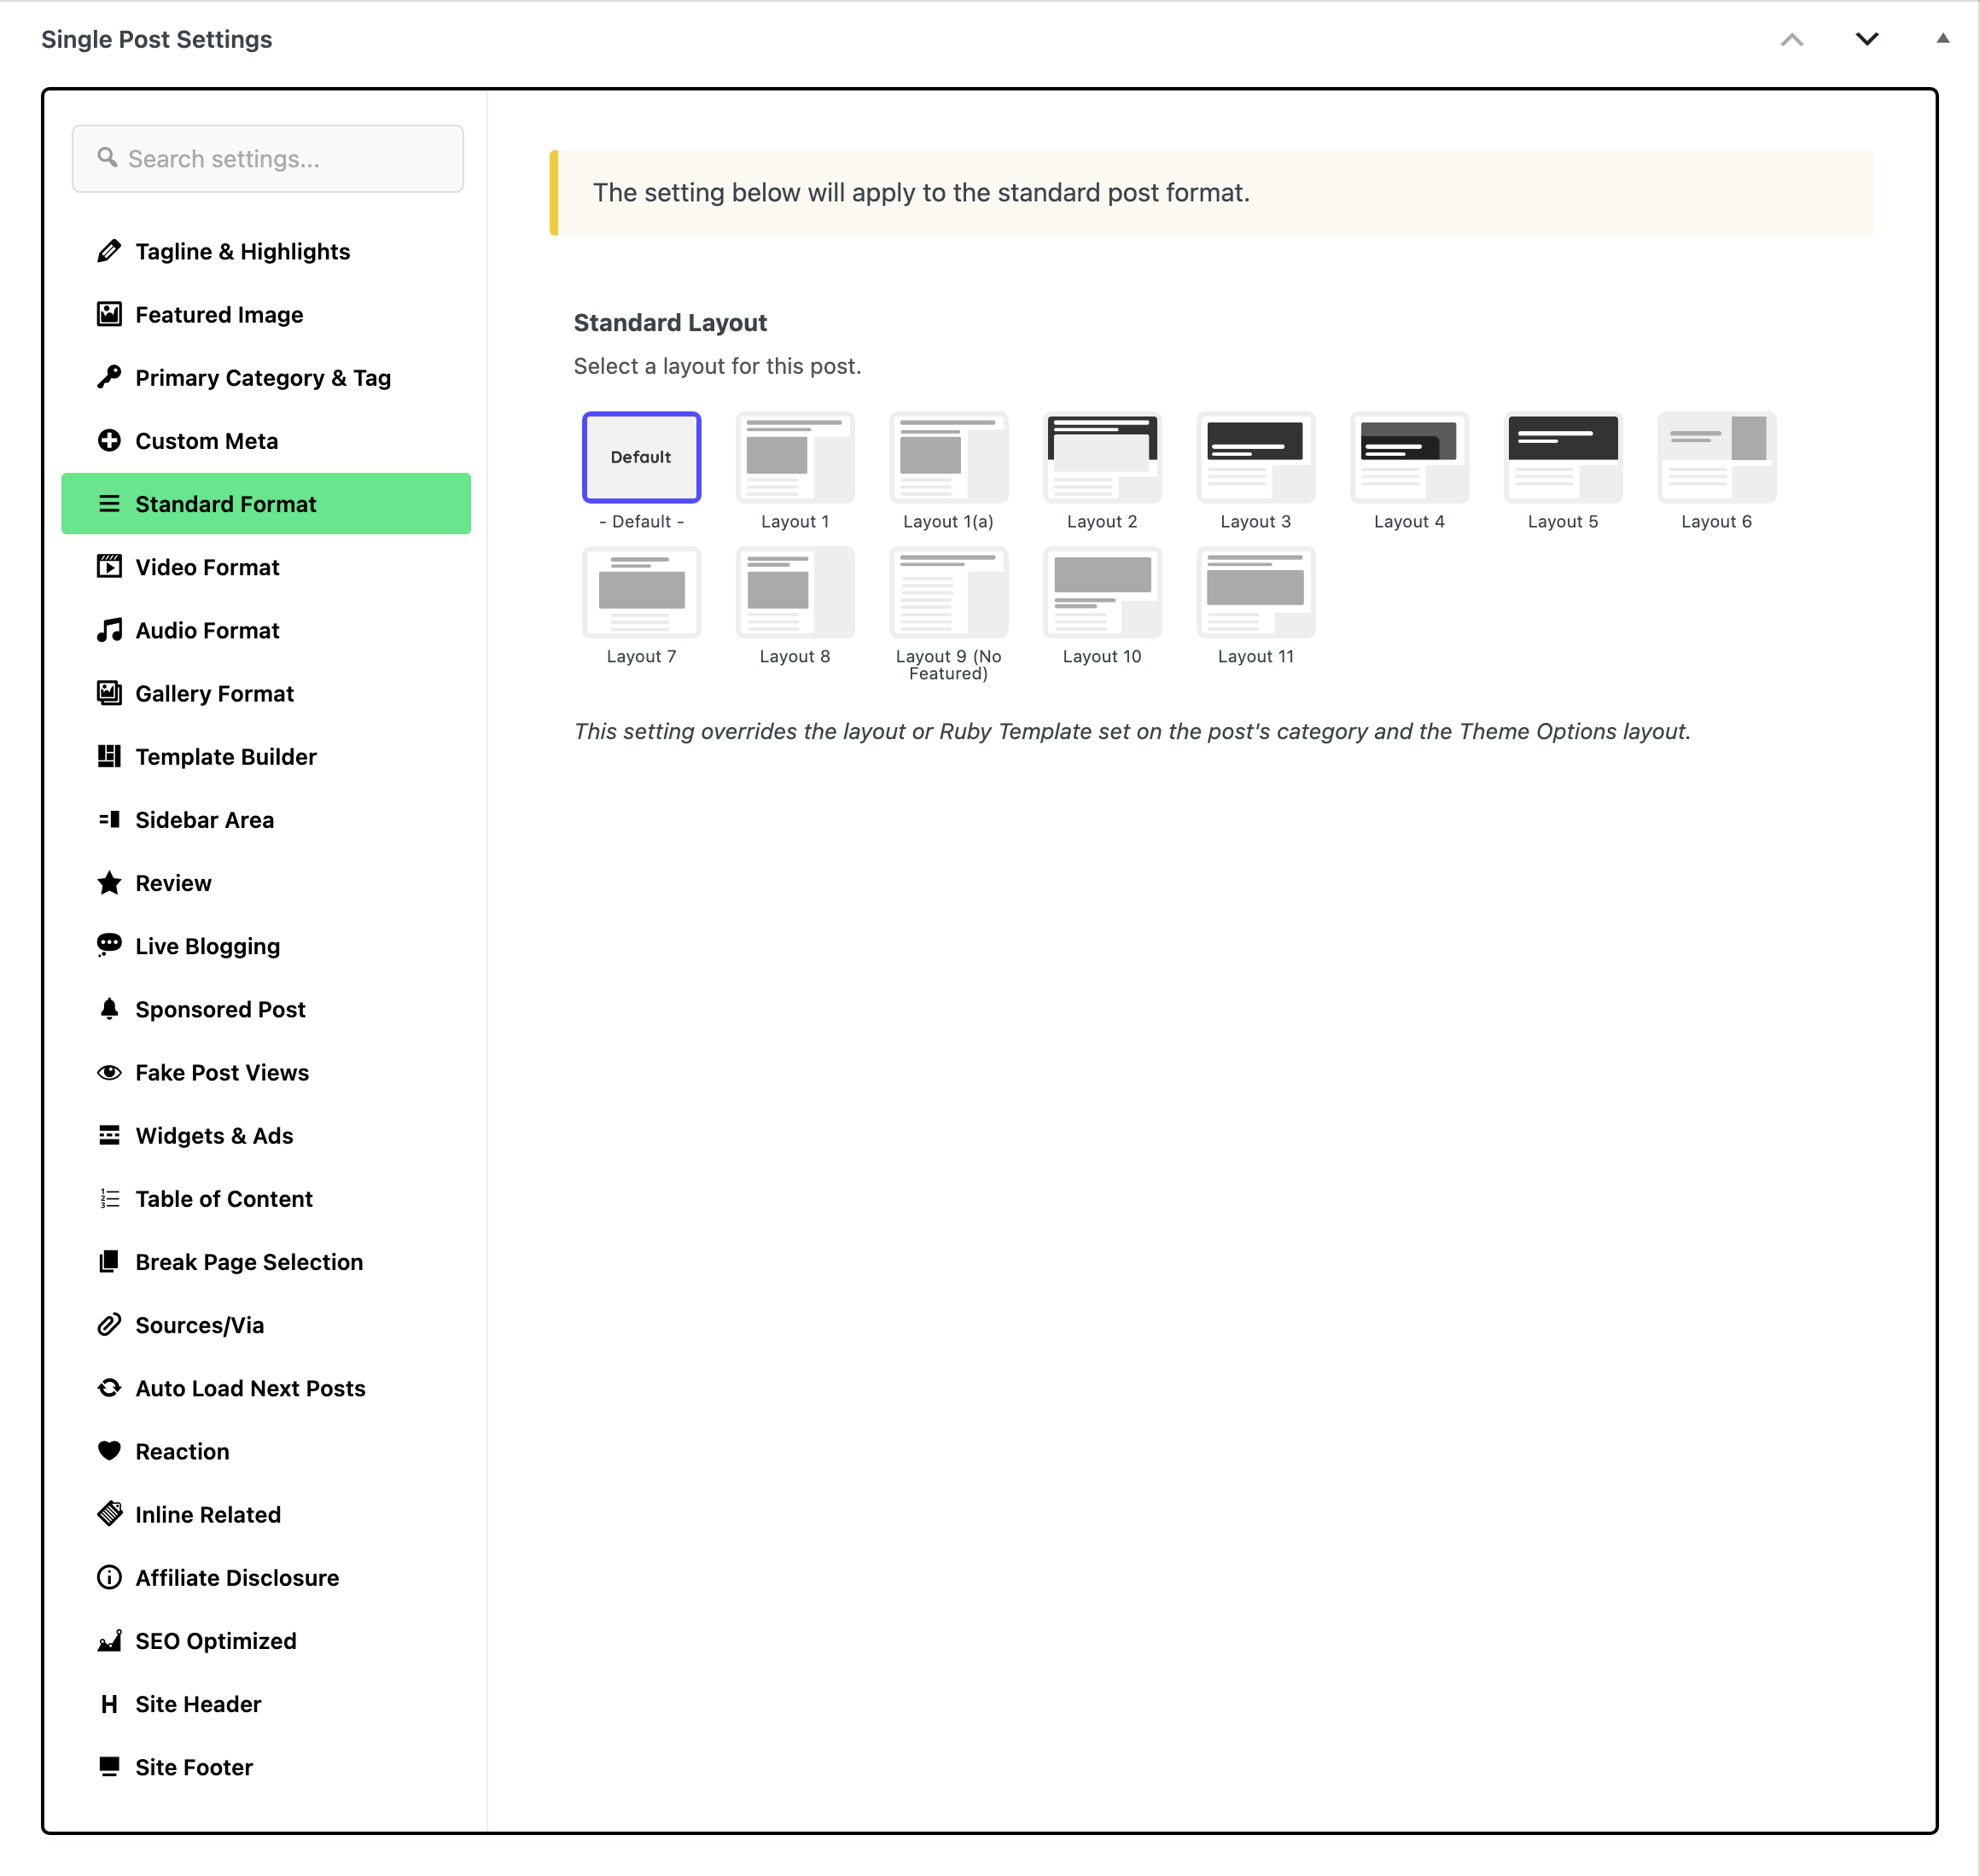The width and height of the screenshot is (1980, 1876).
Task: Pick the Layout 2 option
Action: (x=1102, y=457)
